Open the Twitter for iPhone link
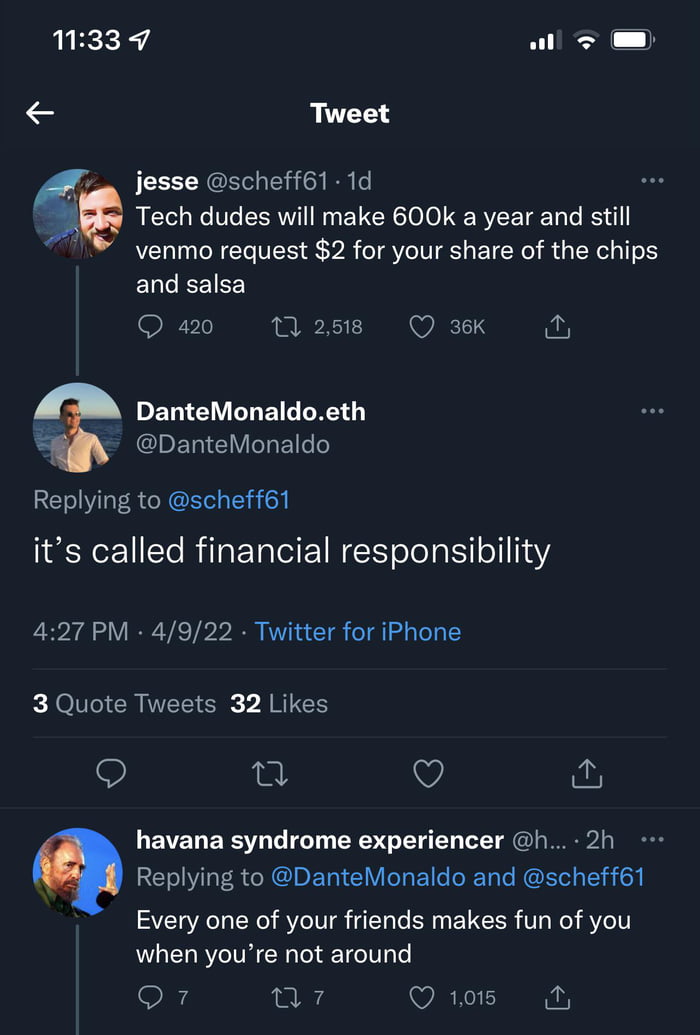Viewport: 700px width, 1035px height. click(358, 632)
